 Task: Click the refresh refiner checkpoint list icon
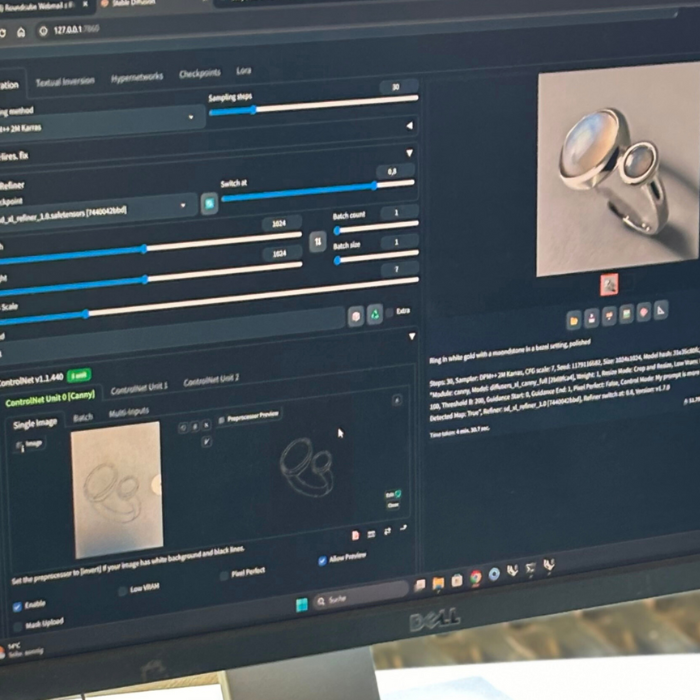pos(209,203)
